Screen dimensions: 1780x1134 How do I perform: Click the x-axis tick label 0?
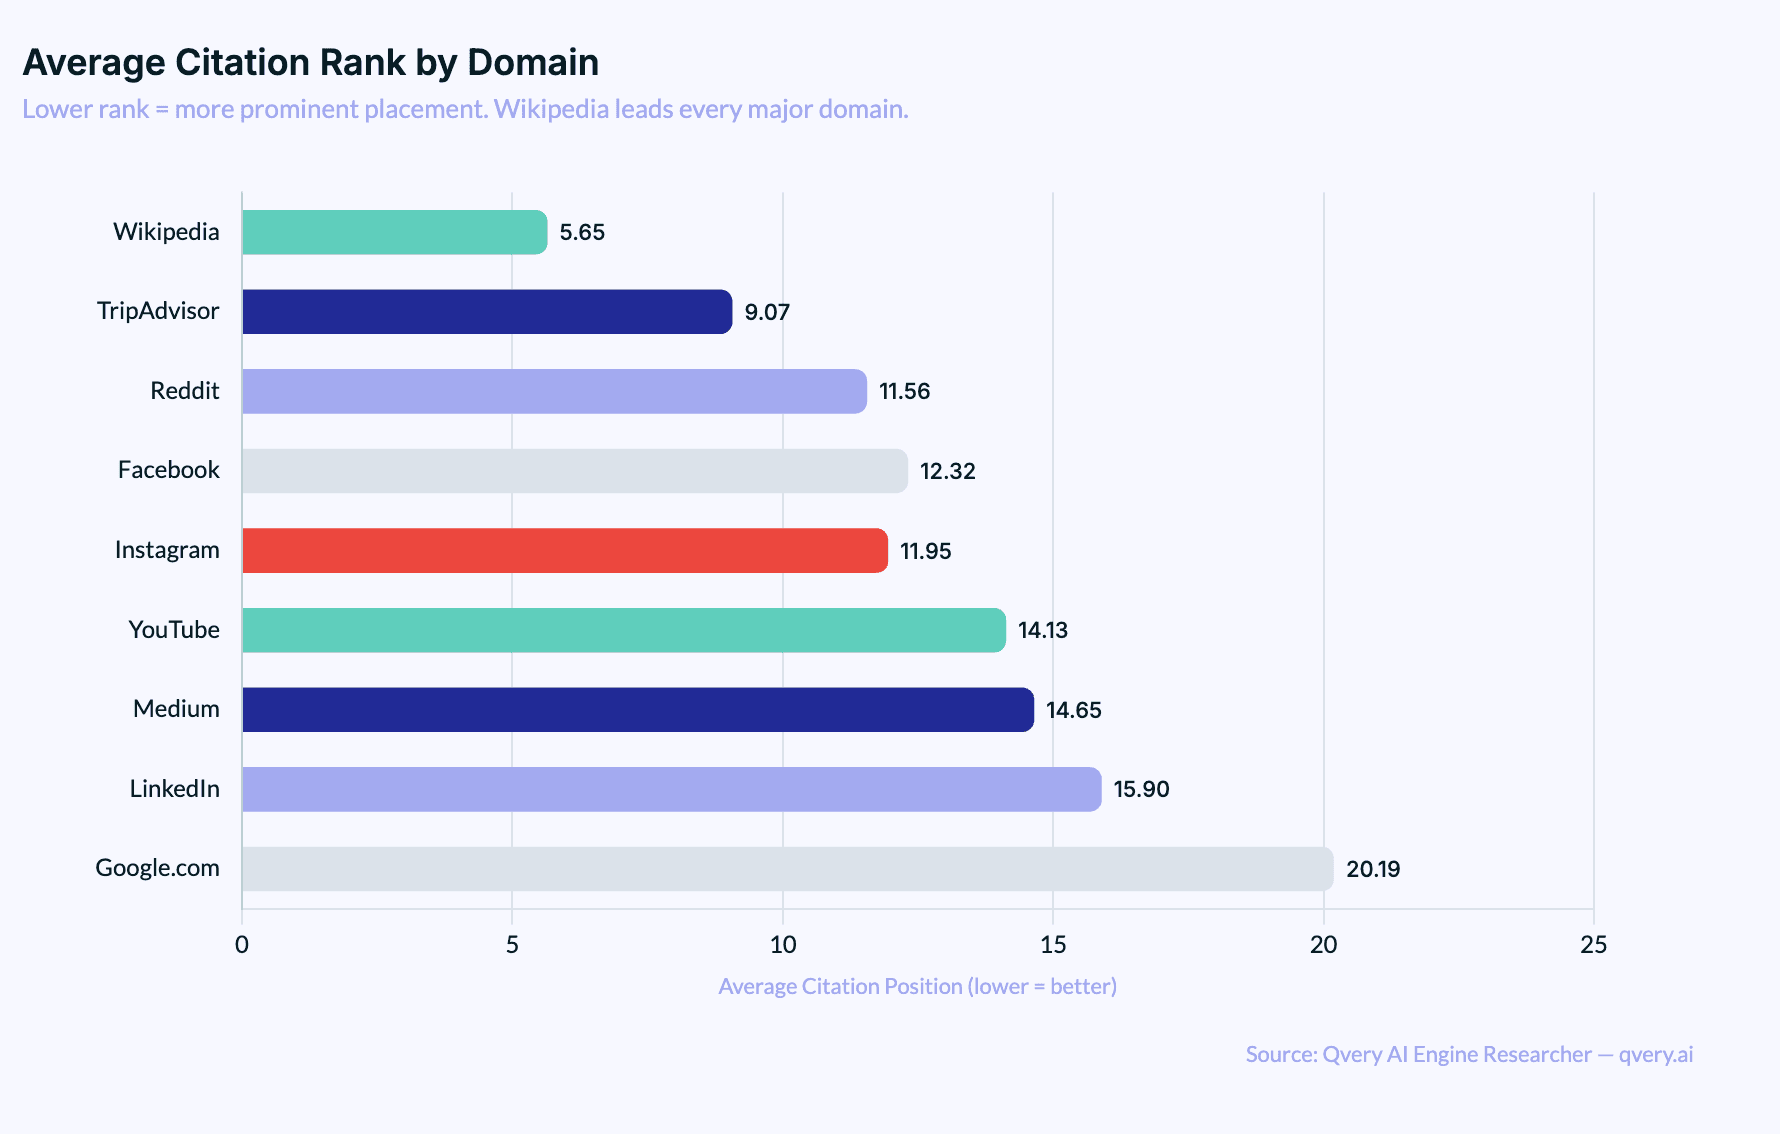pyautogui.click(x=242, y=945)
